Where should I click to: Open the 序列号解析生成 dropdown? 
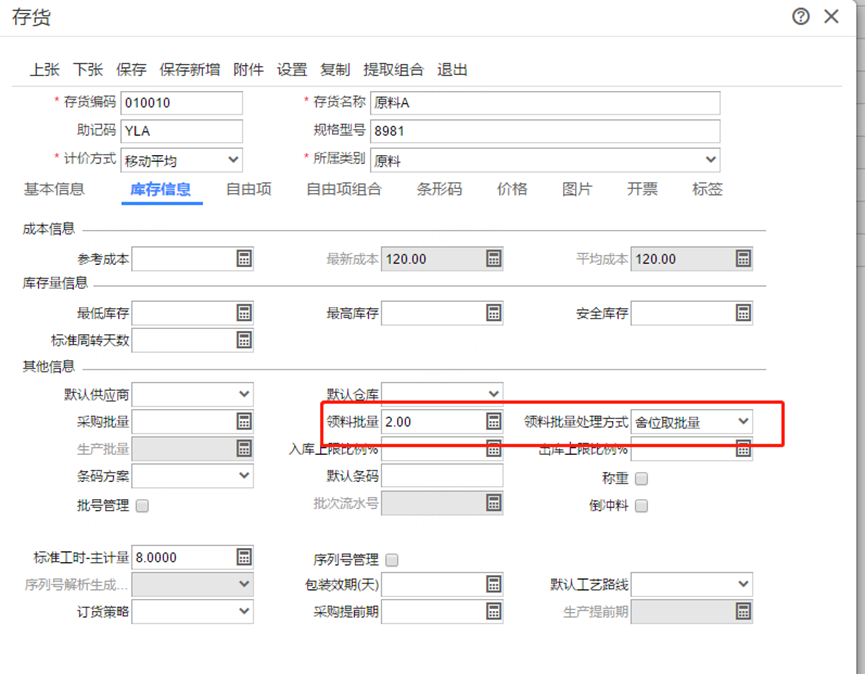pyautogui.click(x=193, y=584)
